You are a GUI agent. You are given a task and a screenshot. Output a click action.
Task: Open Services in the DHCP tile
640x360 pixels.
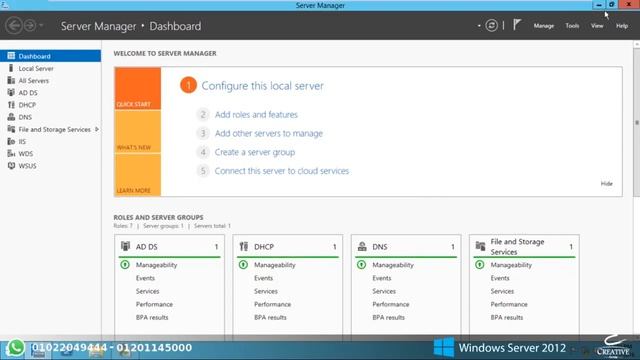(x=266, y=291)
